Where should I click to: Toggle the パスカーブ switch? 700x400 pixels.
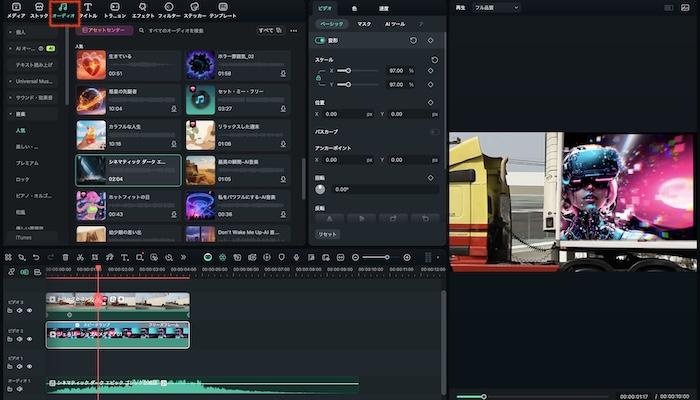tap(434, 131)
